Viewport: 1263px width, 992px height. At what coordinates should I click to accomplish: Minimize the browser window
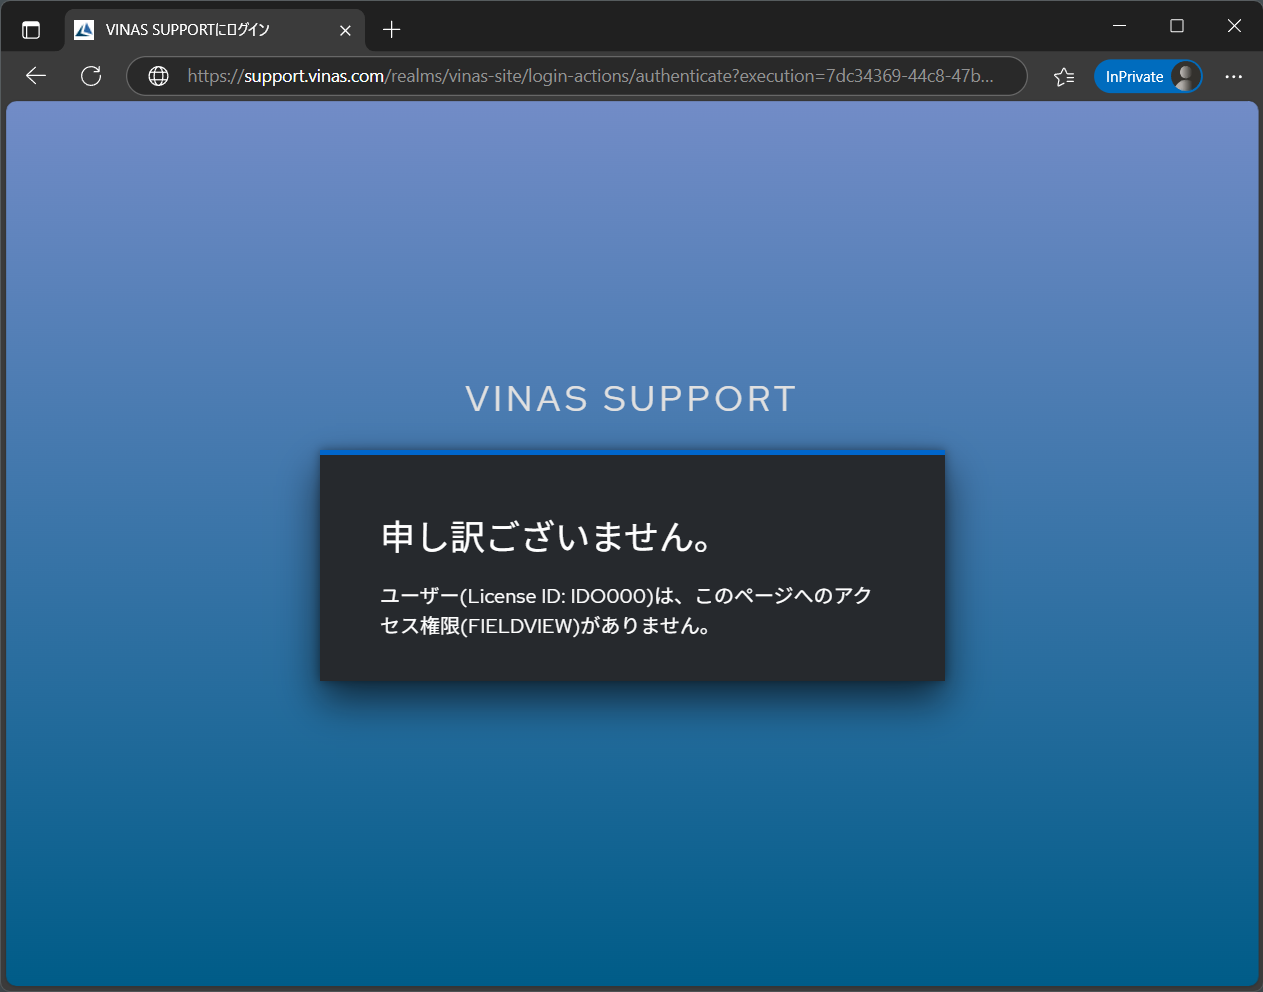[x=1120, y=26]
